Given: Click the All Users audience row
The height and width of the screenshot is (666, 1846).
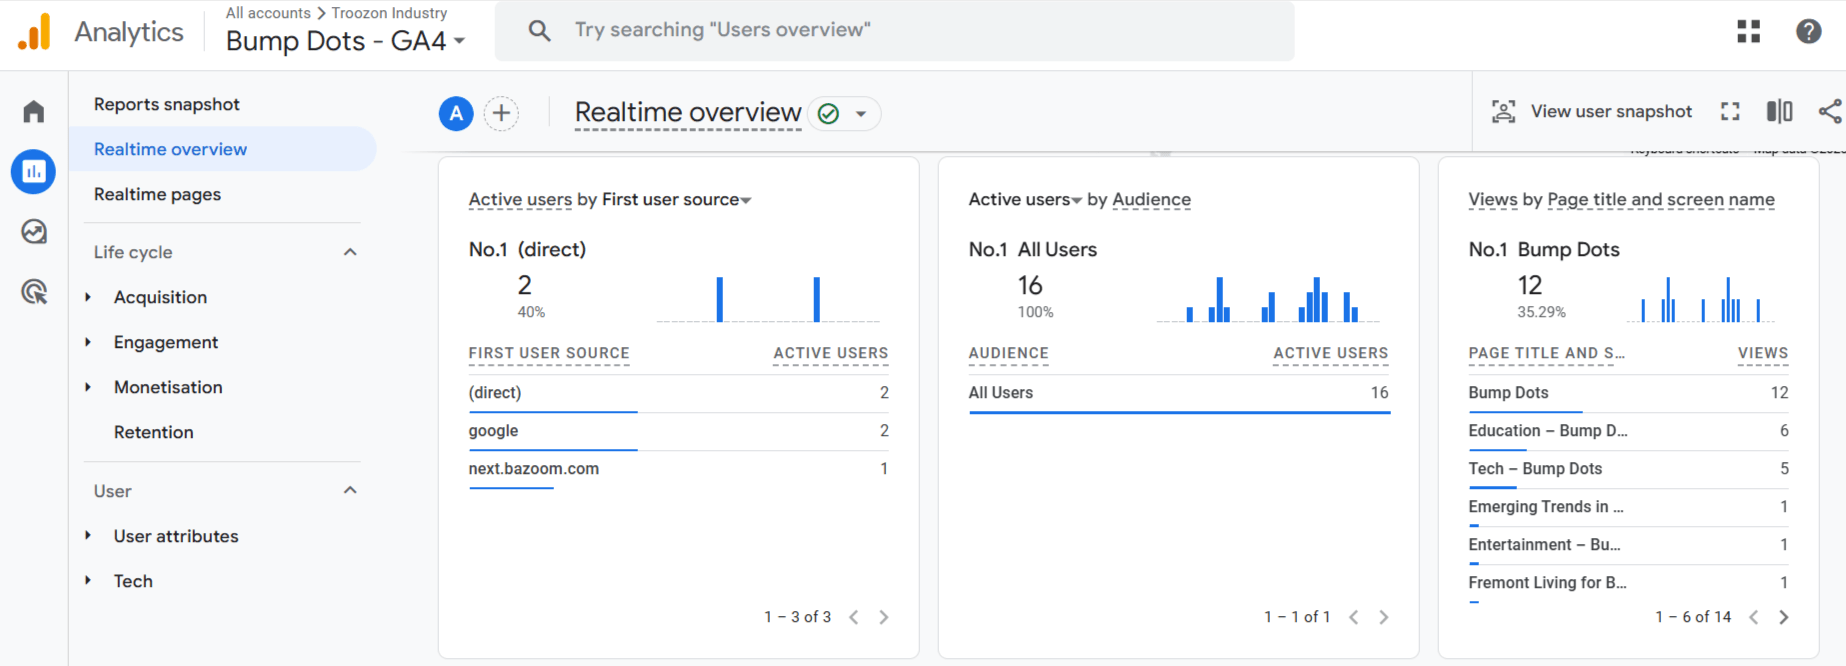Looking at the screenshot, I should (x=1179, y=393).
